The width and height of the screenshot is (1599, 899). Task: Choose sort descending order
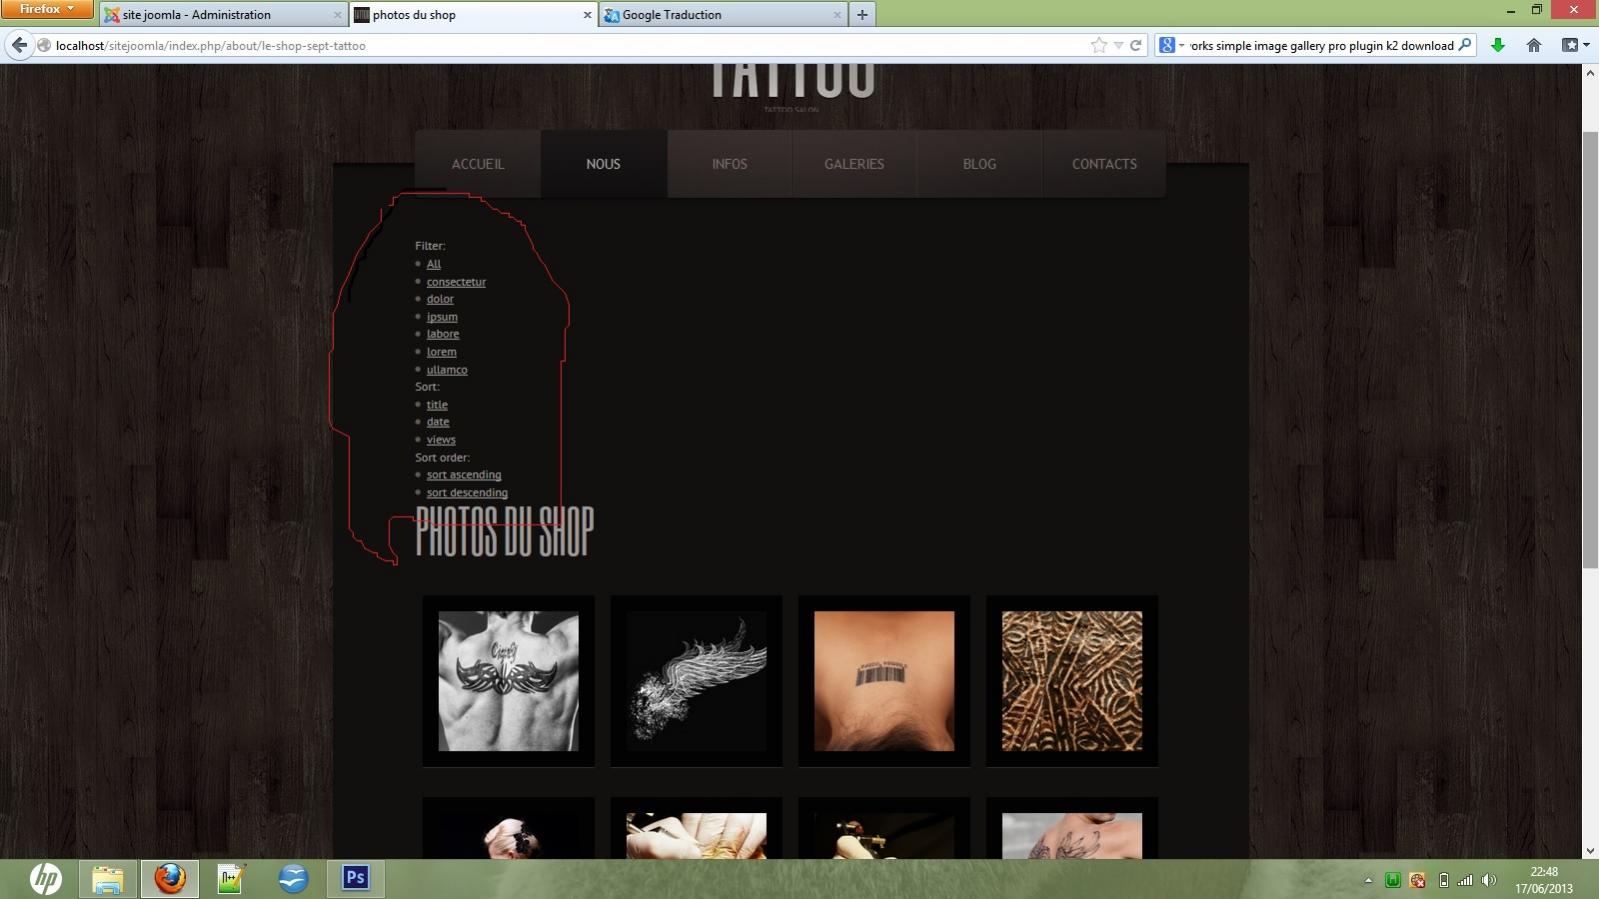[x=467, y=493]
